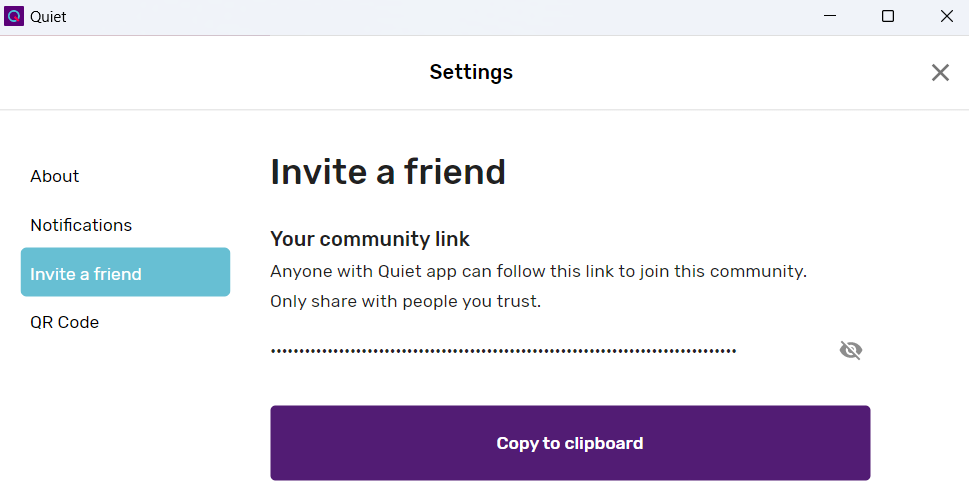Go to the QR Code section
The image size is (969, 494).
pos(65,322)
